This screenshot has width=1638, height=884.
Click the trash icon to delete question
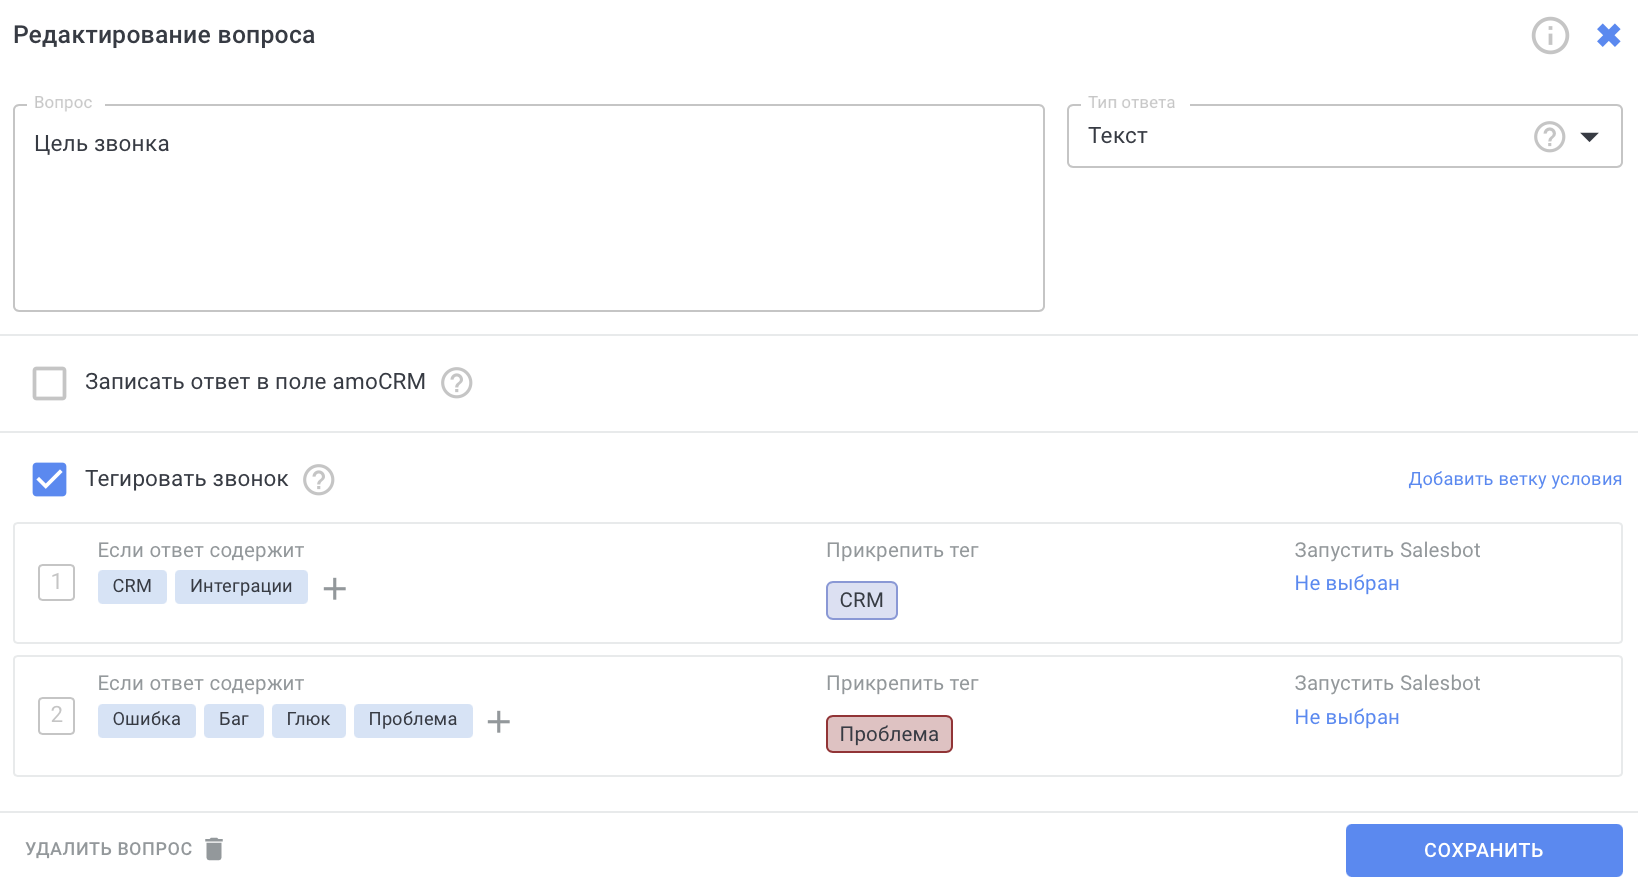point(214,849)
